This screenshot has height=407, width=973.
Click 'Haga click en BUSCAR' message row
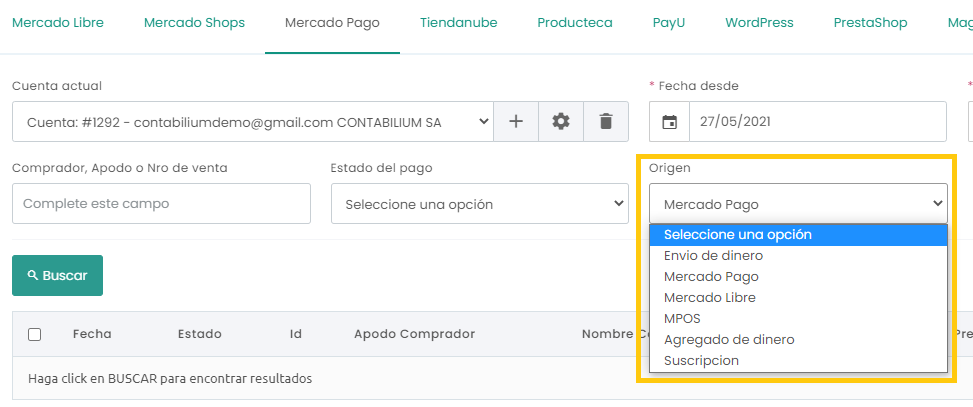(x=170, y=378)
